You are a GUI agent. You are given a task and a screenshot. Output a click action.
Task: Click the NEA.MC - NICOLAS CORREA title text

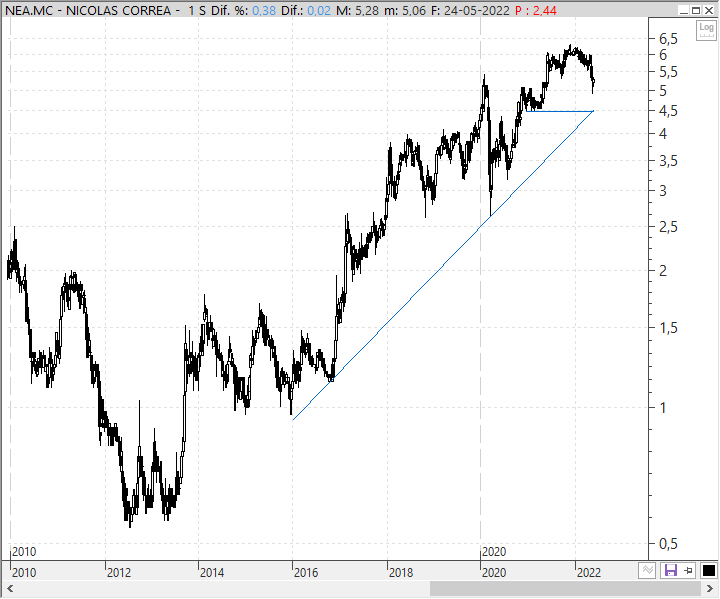tap(88, 10)
